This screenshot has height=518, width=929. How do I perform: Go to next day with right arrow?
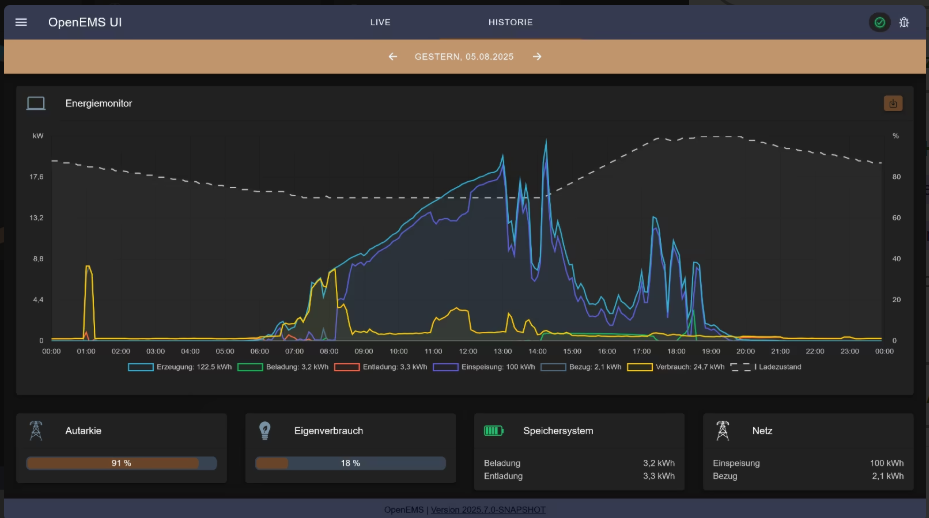pos(537,57)
